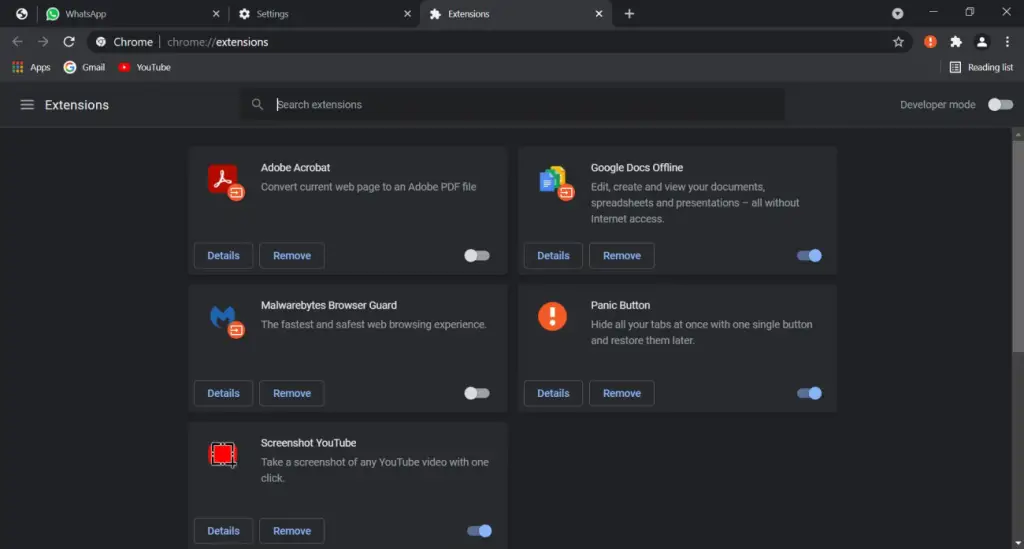Click the 'Screenshot YouTube' title text

click(308, 443)
